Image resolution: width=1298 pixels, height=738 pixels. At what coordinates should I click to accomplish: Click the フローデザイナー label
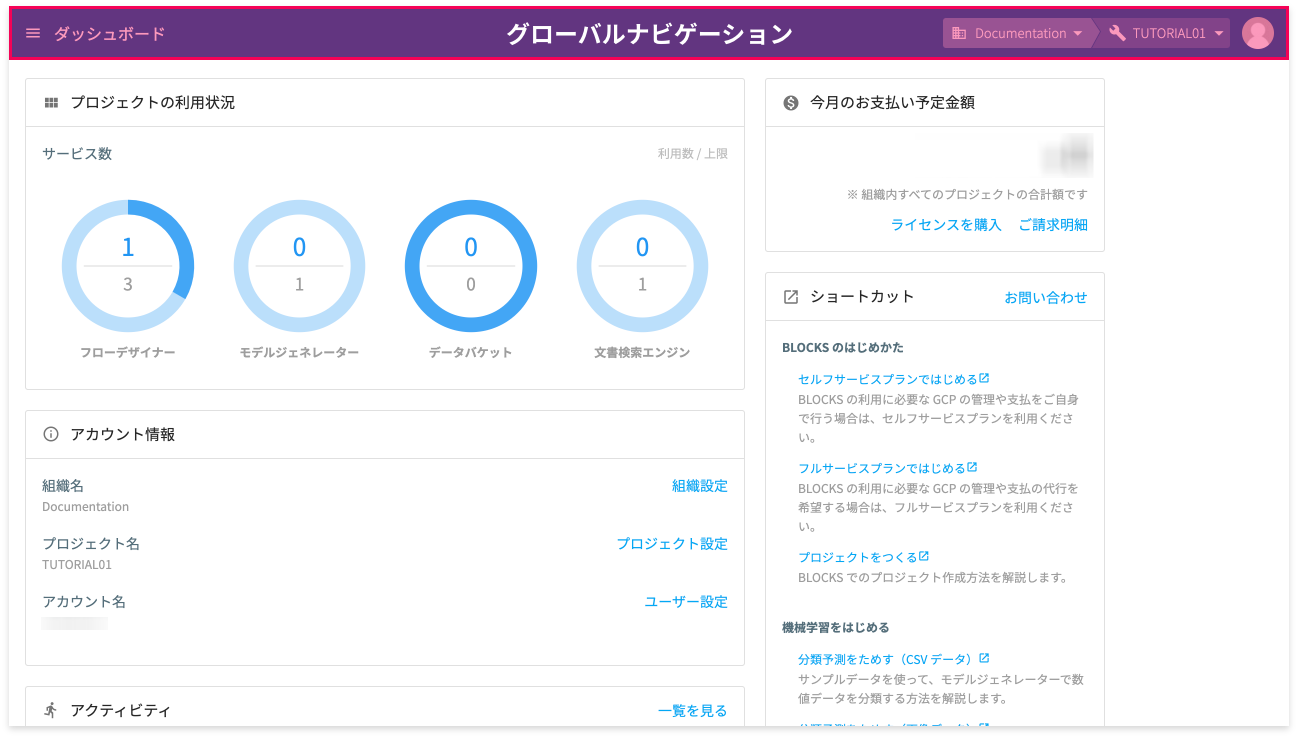click(128, 353)
